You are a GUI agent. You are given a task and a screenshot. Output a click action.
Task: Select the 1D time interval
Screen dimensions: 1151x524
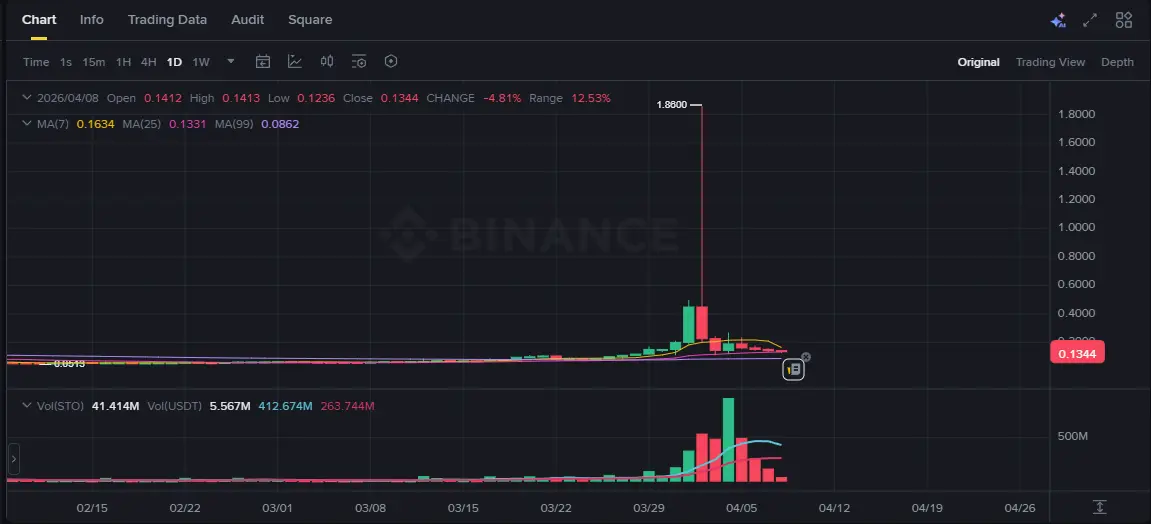click(x=174, y=62)
